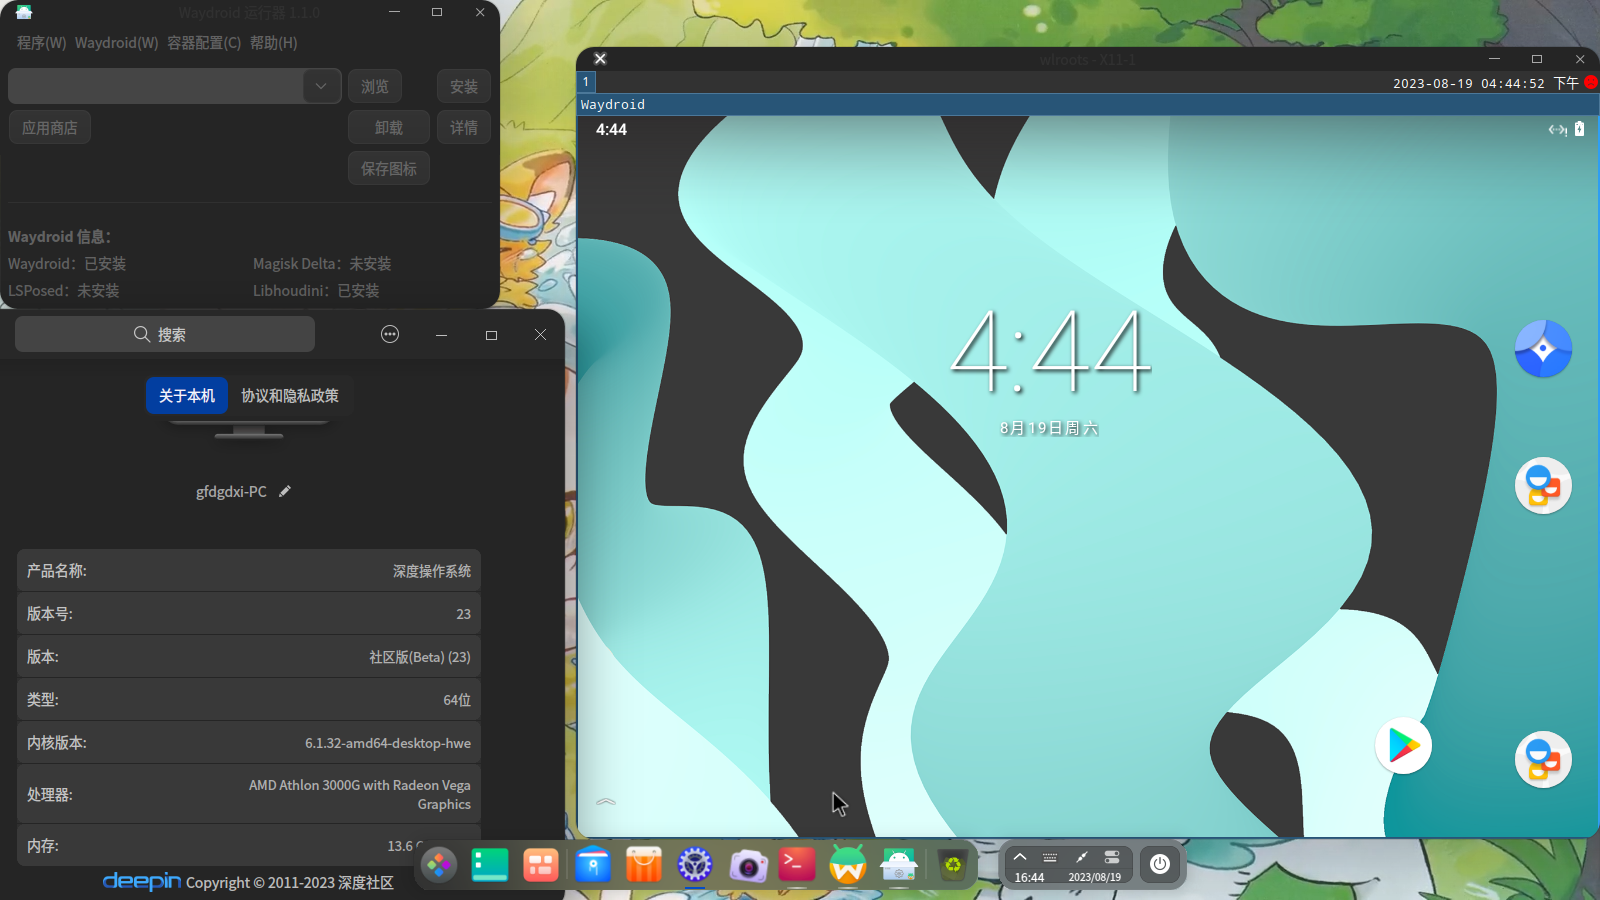Click the 类型 64位 row

click(249, 699)
